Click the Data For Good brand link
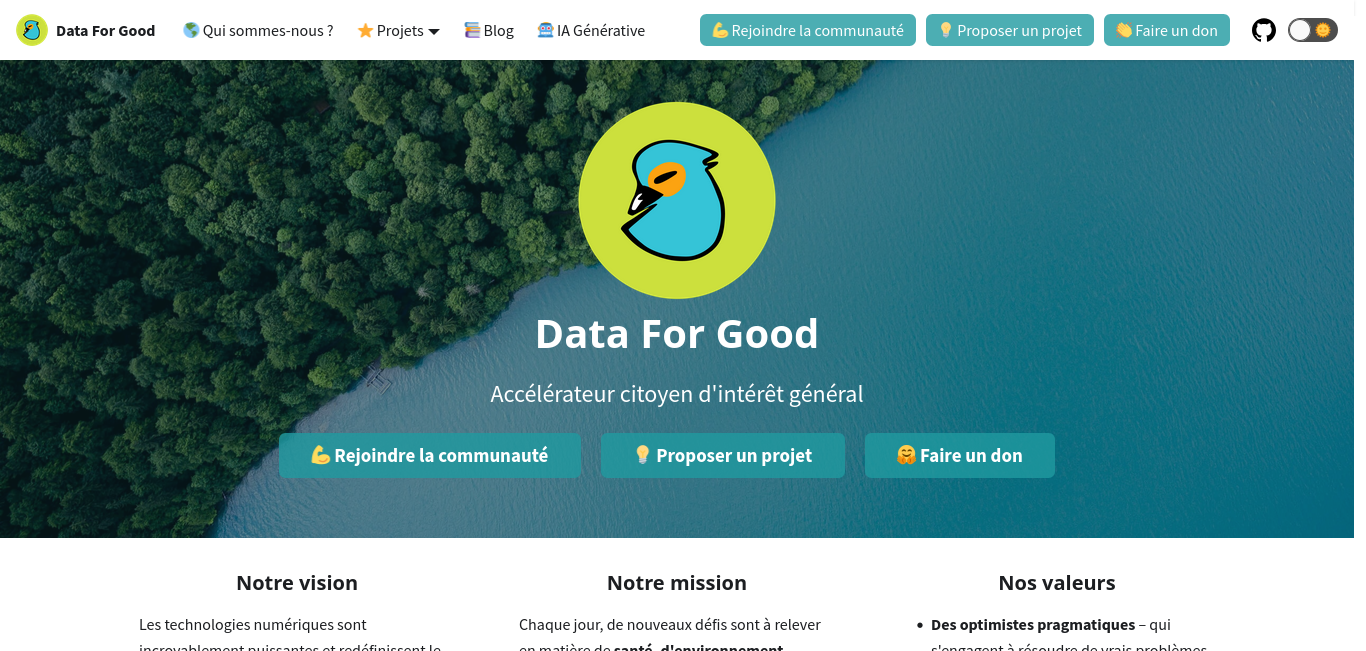1366x651 pixels. 106,30
